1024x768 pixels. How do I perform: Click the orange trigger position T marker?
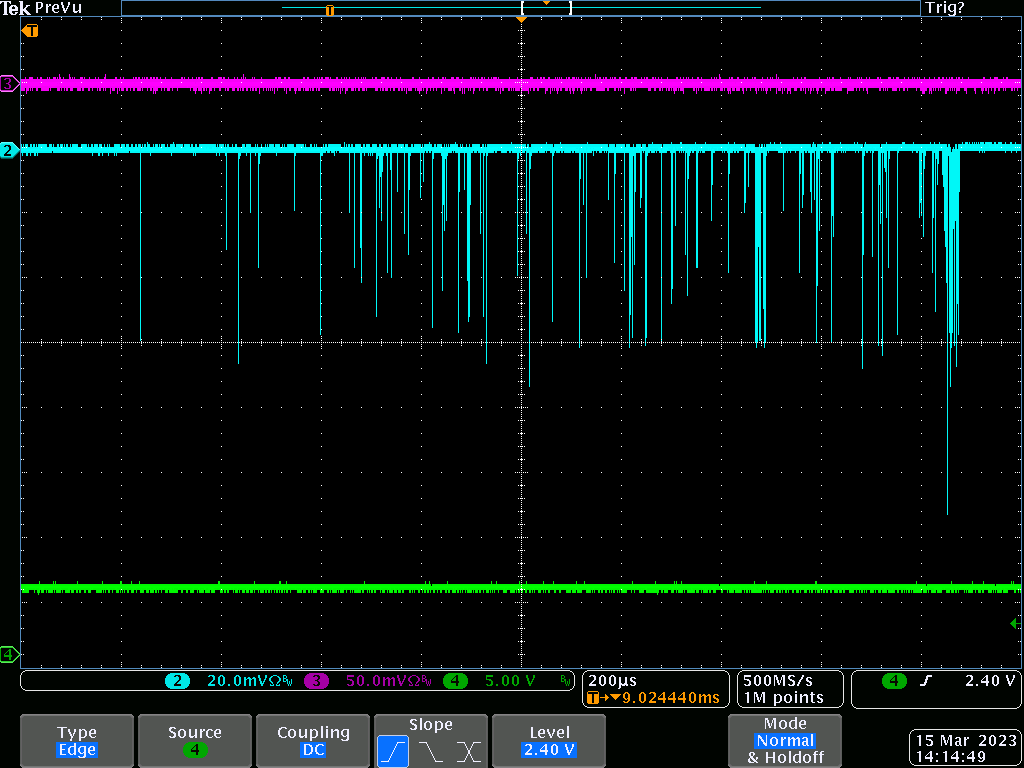click(x=31, y=31)
